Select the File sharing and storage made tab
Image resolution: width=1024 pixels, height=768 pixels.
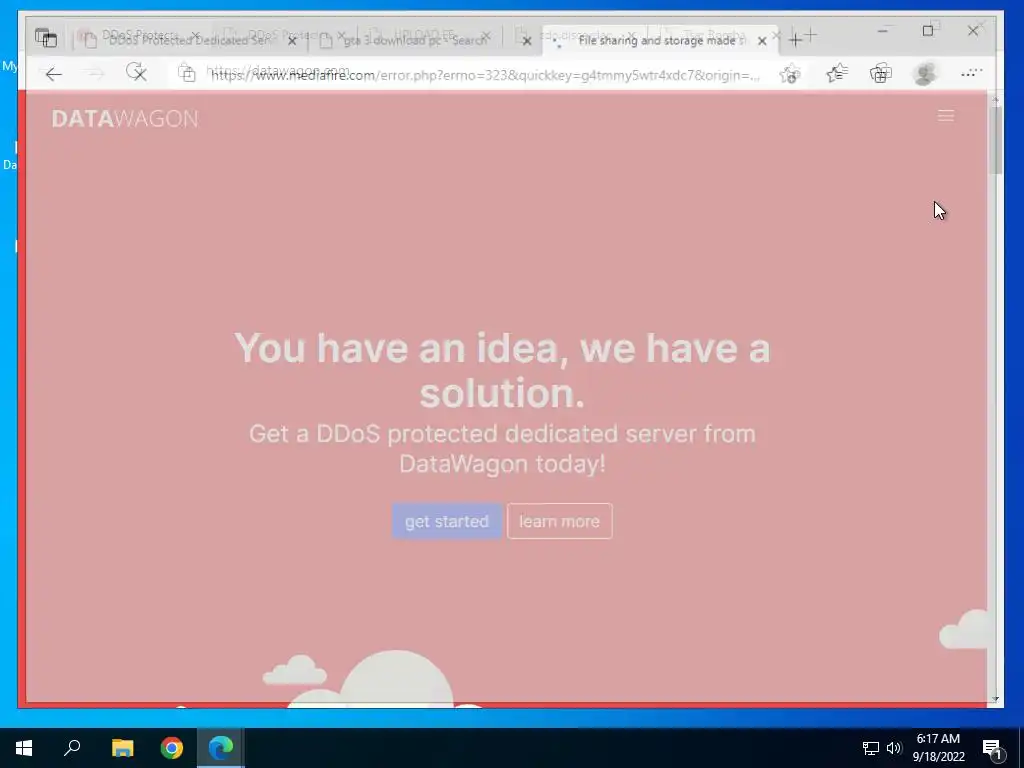pyautogui.click(x=660, y=40)
